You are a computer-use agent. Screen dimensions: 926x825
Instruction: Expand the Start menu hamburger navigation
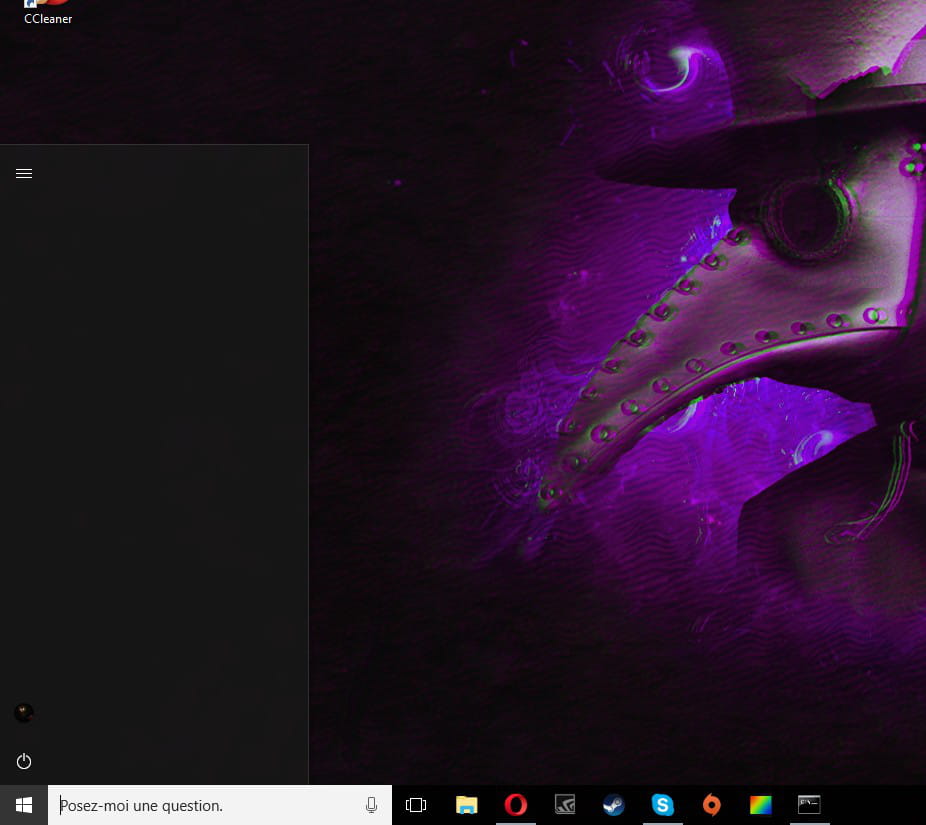pos(24,174)
